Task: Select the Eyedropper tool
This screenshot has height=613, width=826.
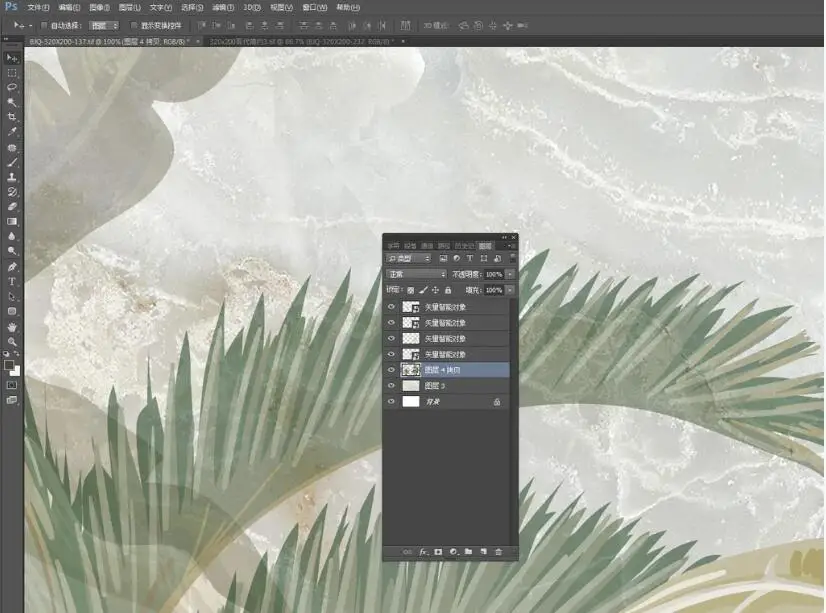Action: [12, 132]
